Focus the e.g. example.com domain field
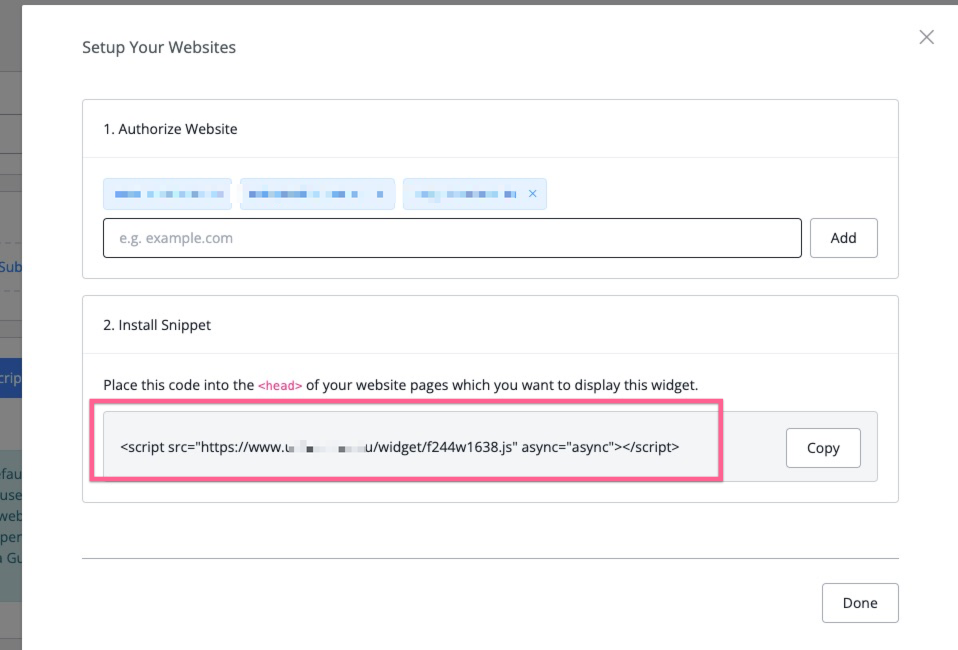Image resolution: width=958 pixels, height=650 pixels. coord(452,238)
